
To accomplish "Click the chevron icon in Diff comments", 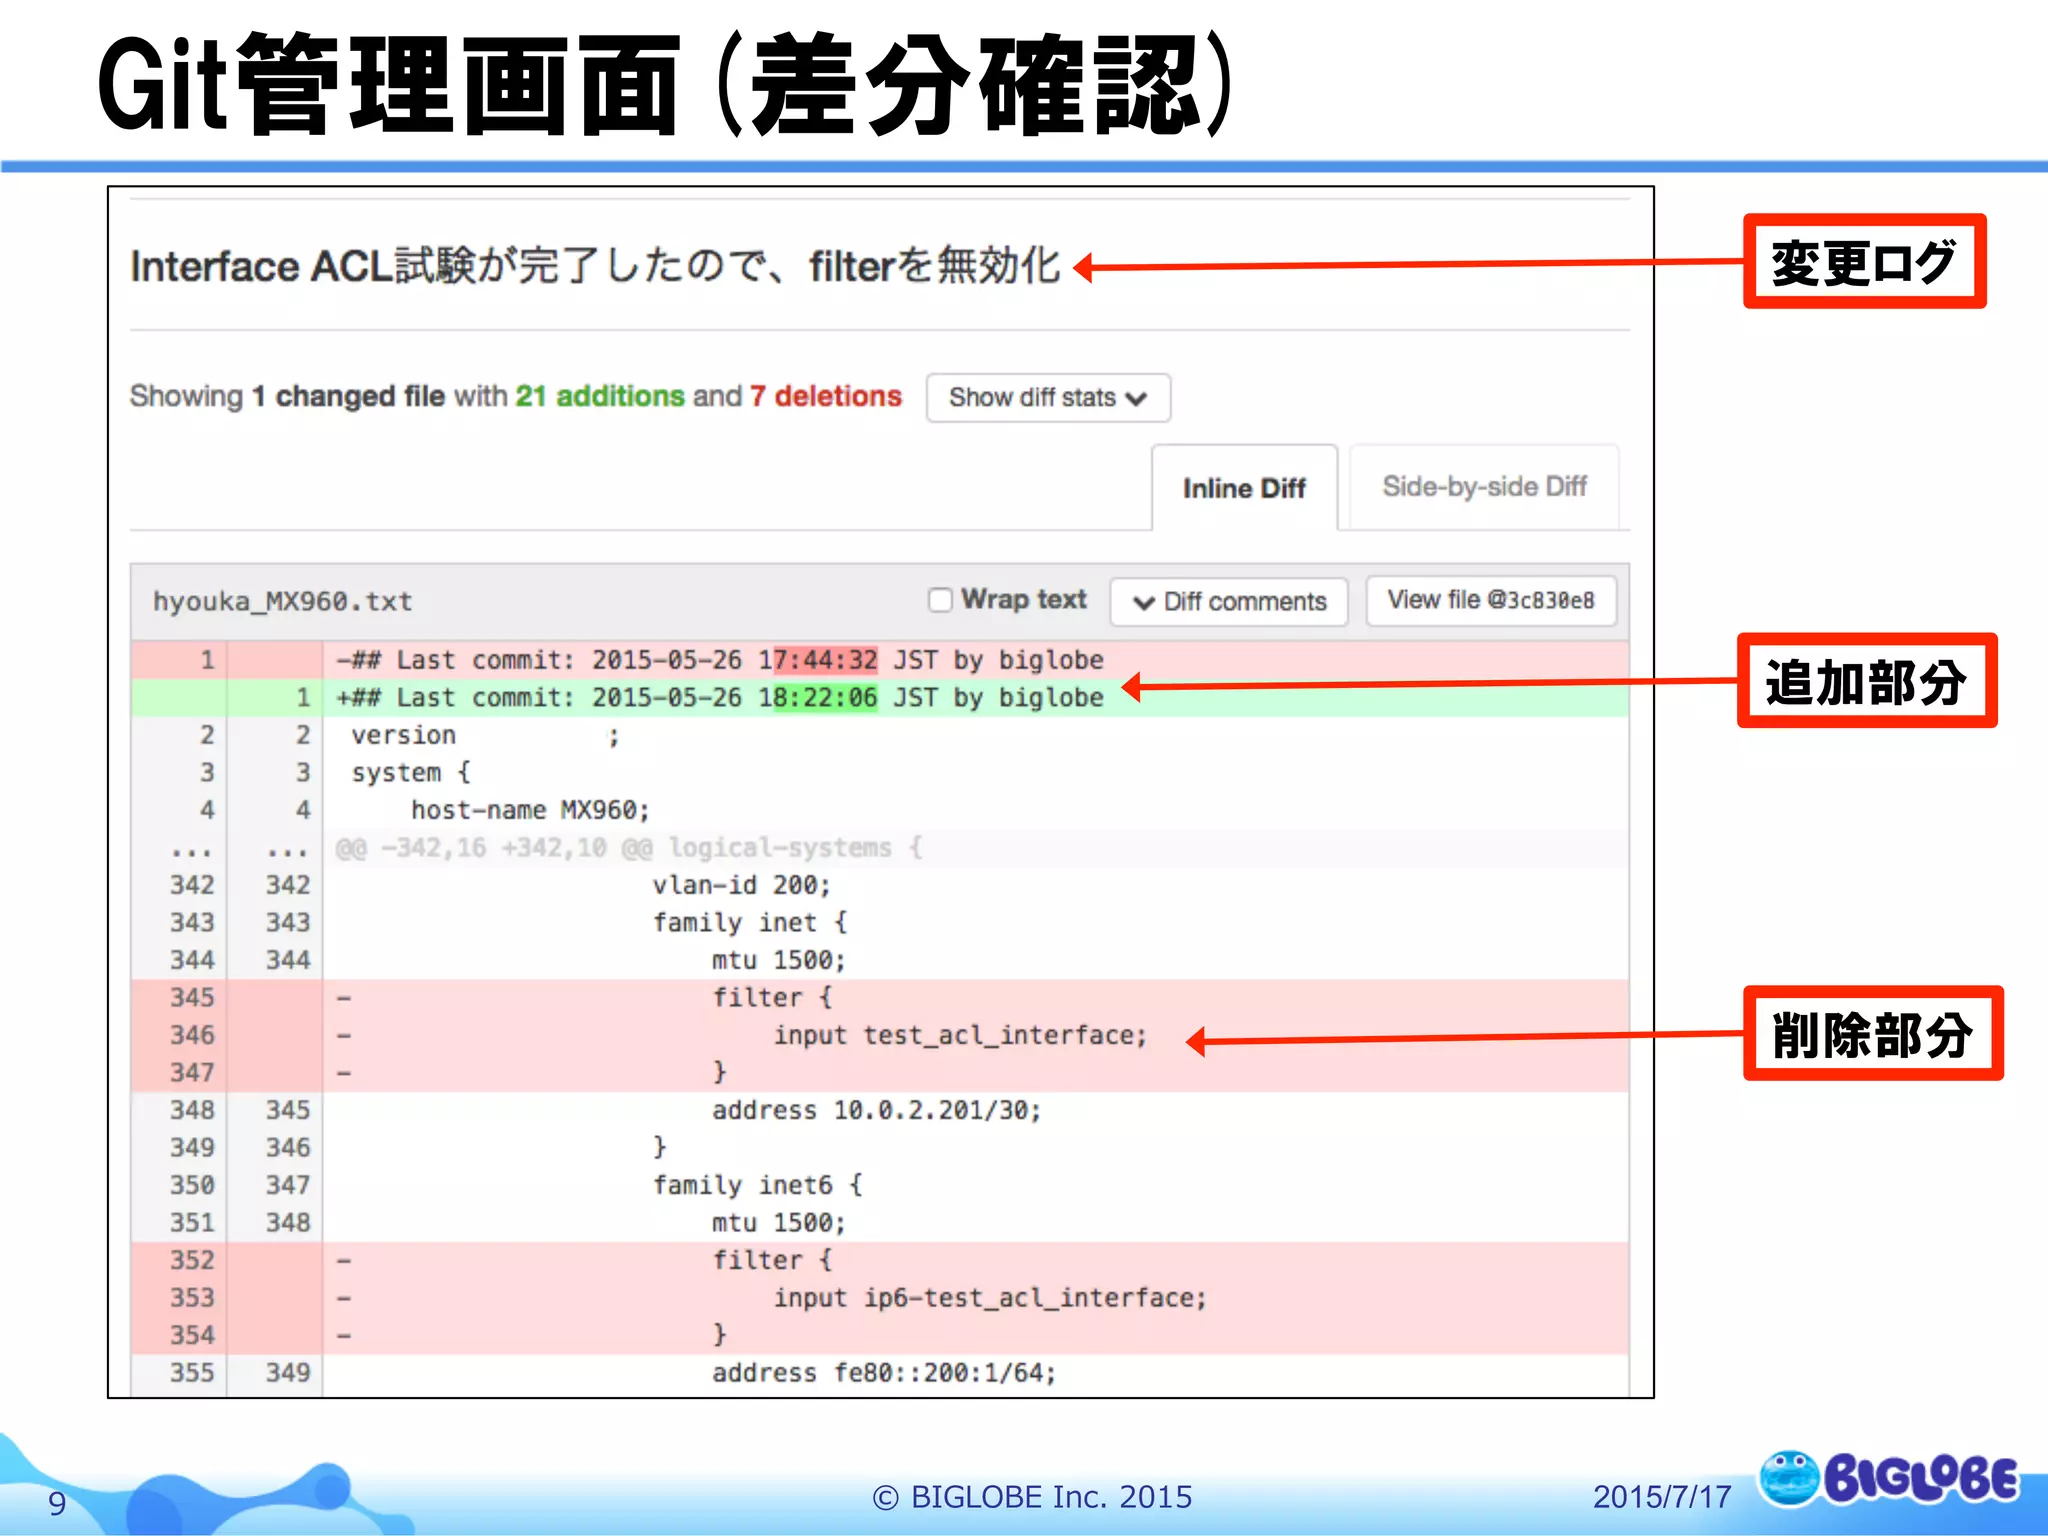I will point(1144,603).
